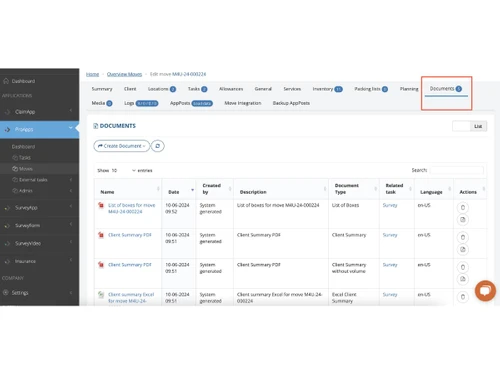This screenshot has height=375, width=500.
Task: Click the PDF icon of List of boxes
Action: click(x=101, y=205)
